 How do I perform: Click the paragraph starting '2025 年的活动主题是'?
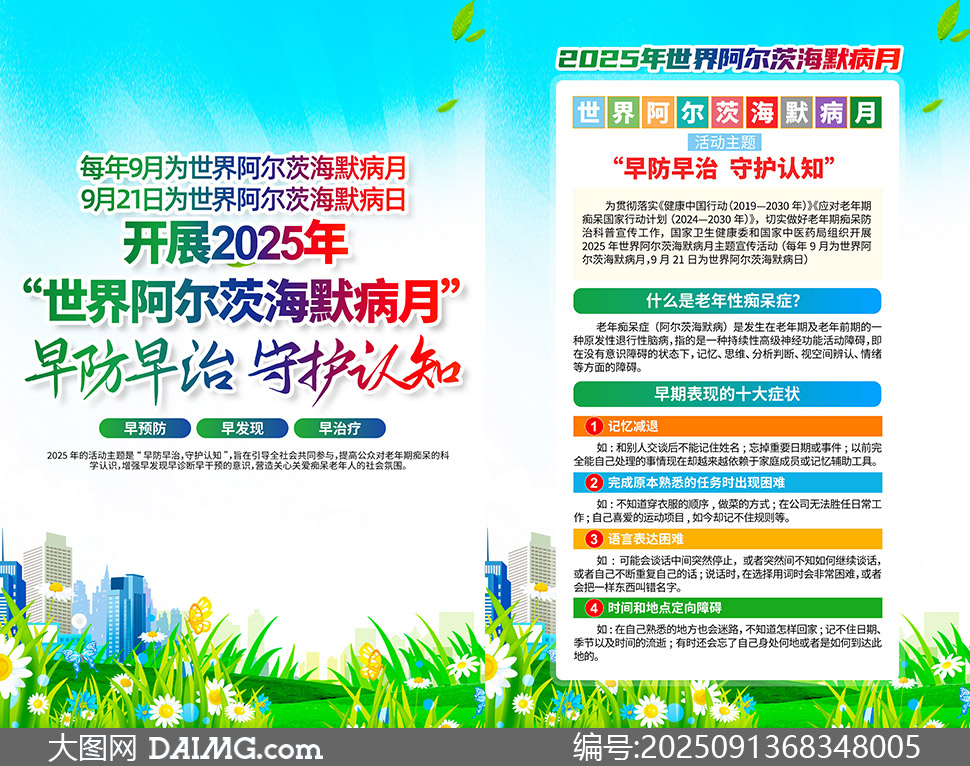tap(247, 460)
